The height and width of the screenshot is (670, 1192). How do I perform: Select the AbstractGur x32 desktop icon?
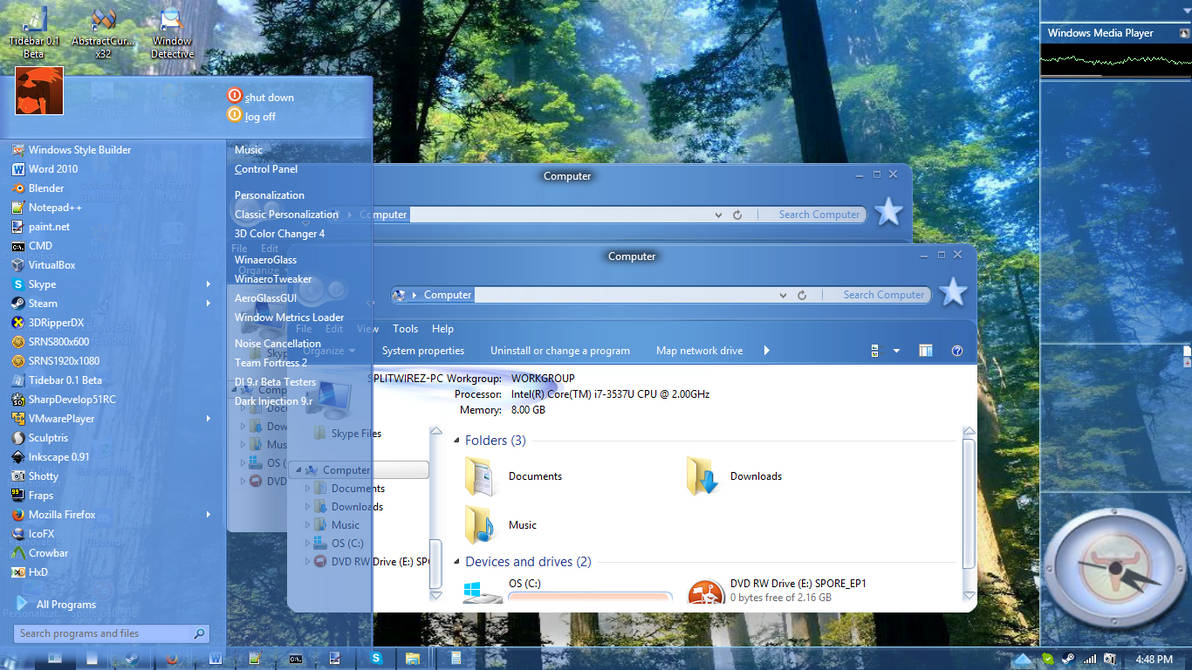point(103,32)
